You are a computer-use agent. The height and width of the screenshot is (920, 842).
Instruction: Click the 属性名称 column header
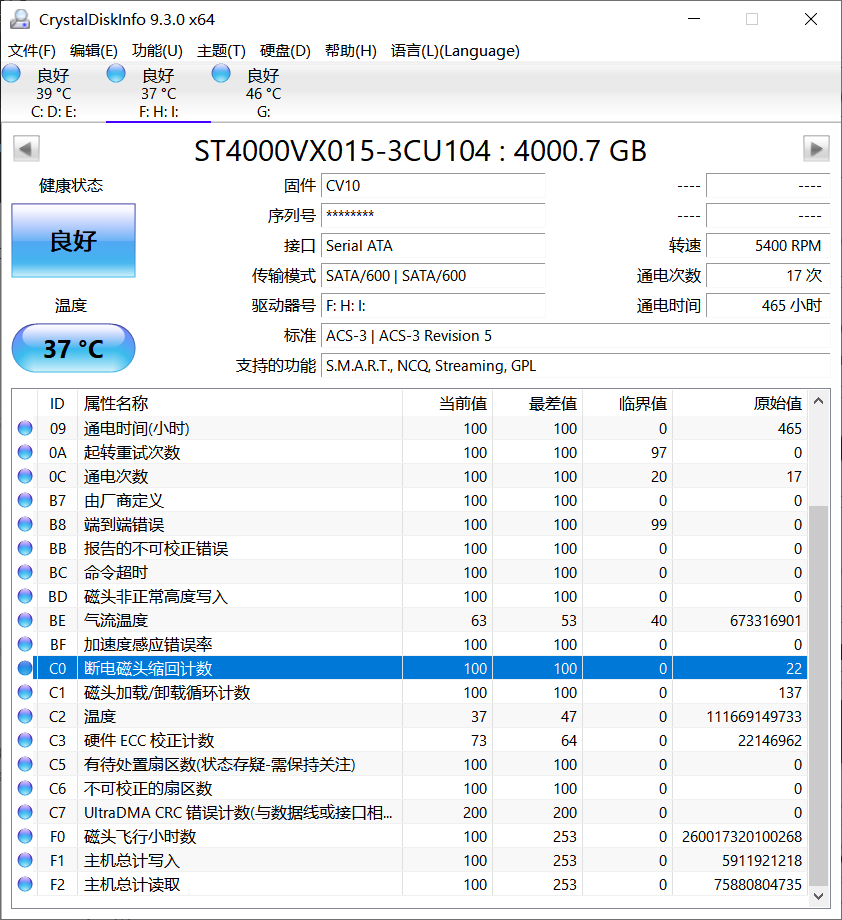click(240, 404)
